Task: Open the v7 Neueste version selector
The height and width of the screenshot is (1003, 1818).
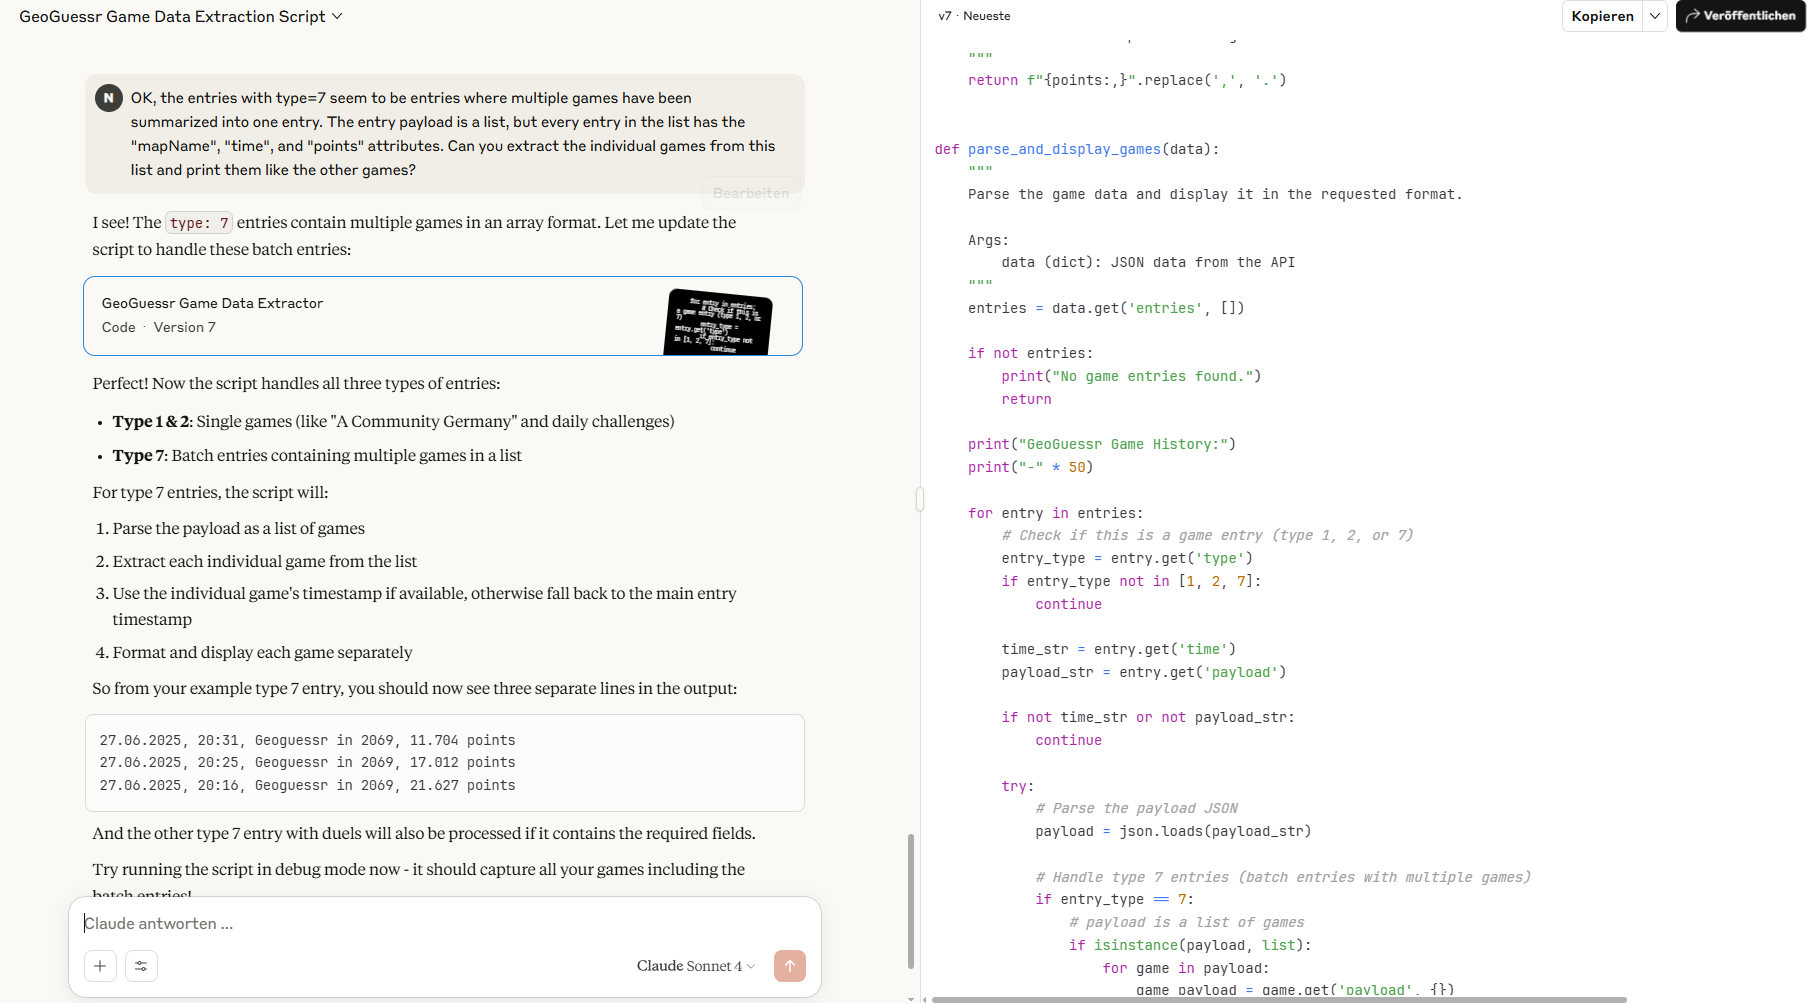Action: pyautogui.click(x=974, y=16)
